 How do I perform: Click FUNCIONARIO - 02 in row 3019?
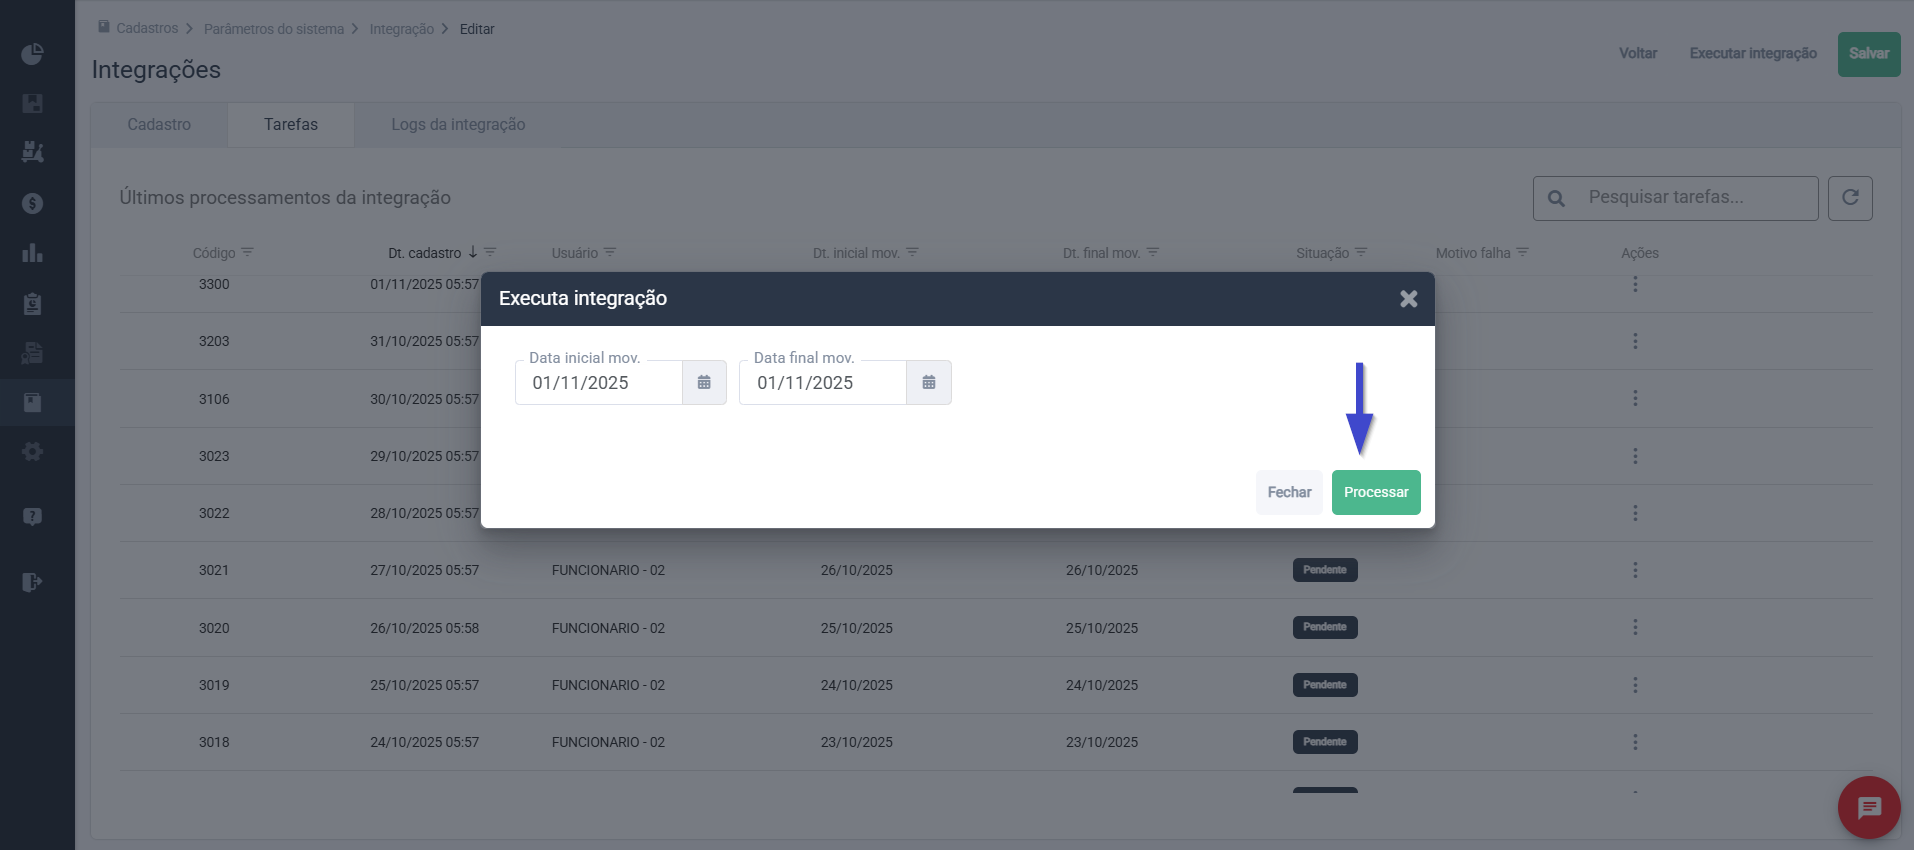pyautogui.click(x=608, y=685)
